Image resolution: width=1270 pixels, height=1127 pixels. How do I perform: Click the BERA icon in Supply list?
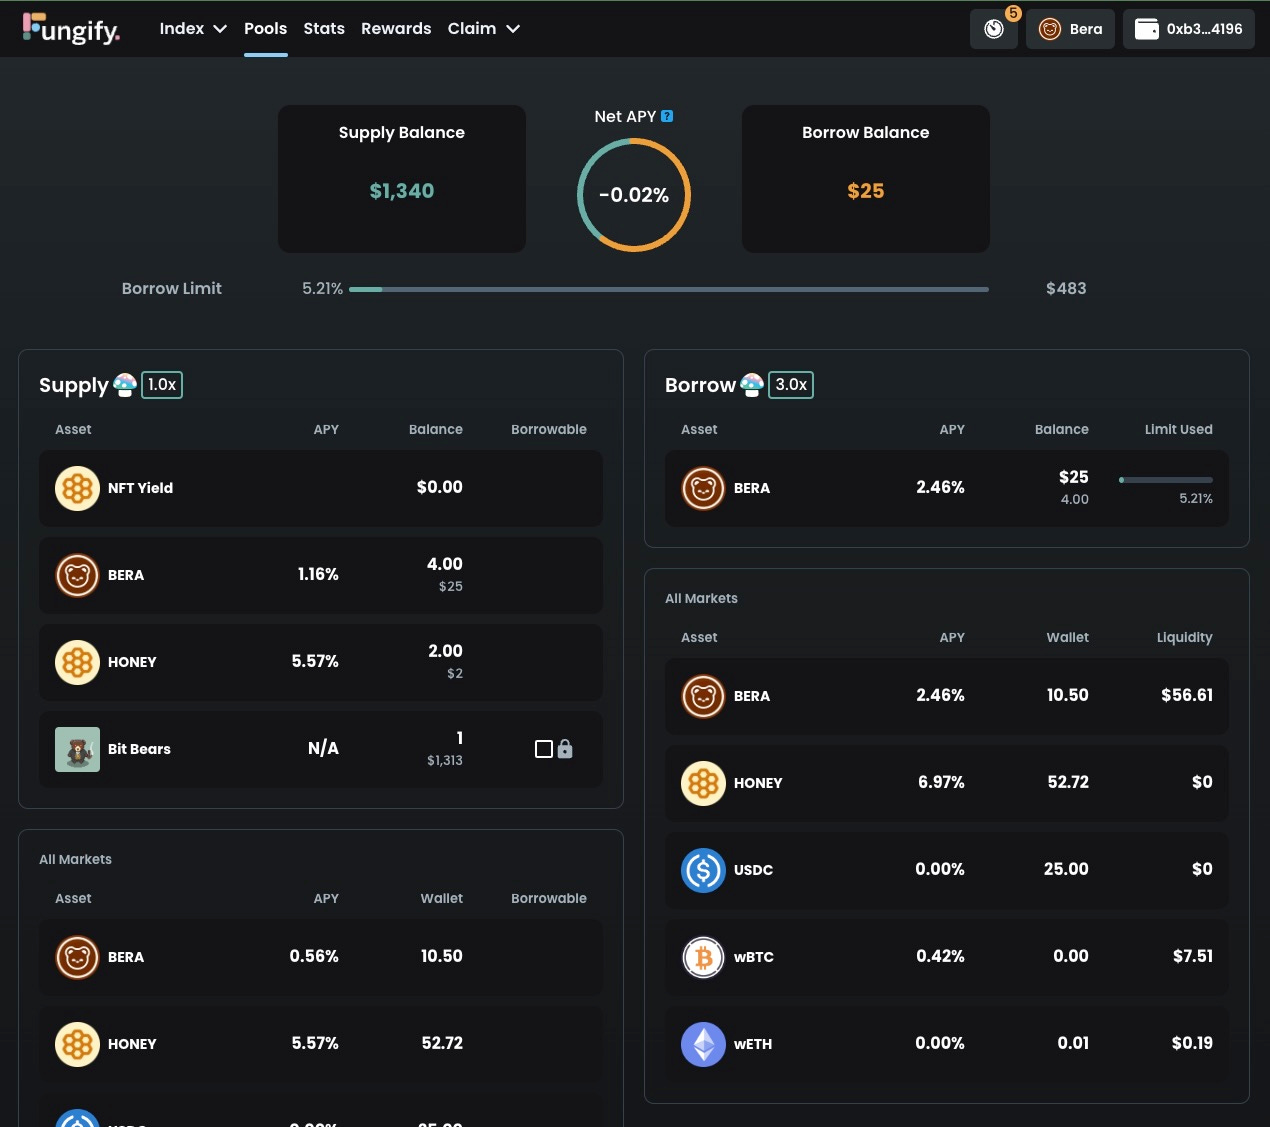(x=77, y=575)
